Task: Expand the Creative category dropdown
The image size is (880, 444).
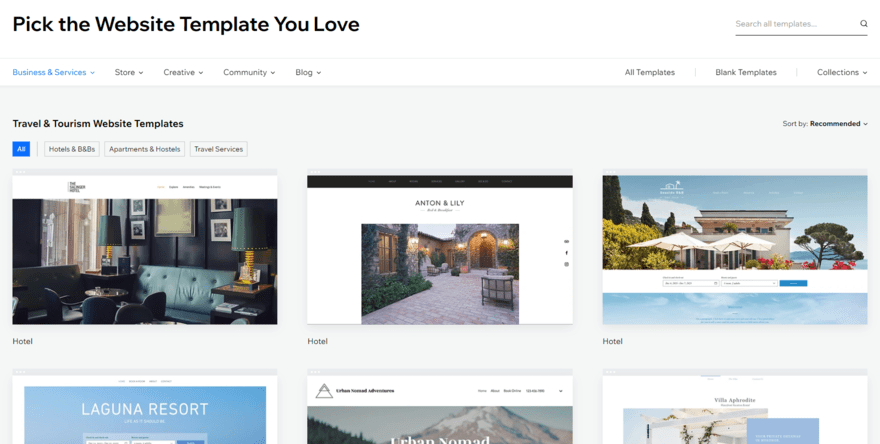Action: [x=183, y=72]
